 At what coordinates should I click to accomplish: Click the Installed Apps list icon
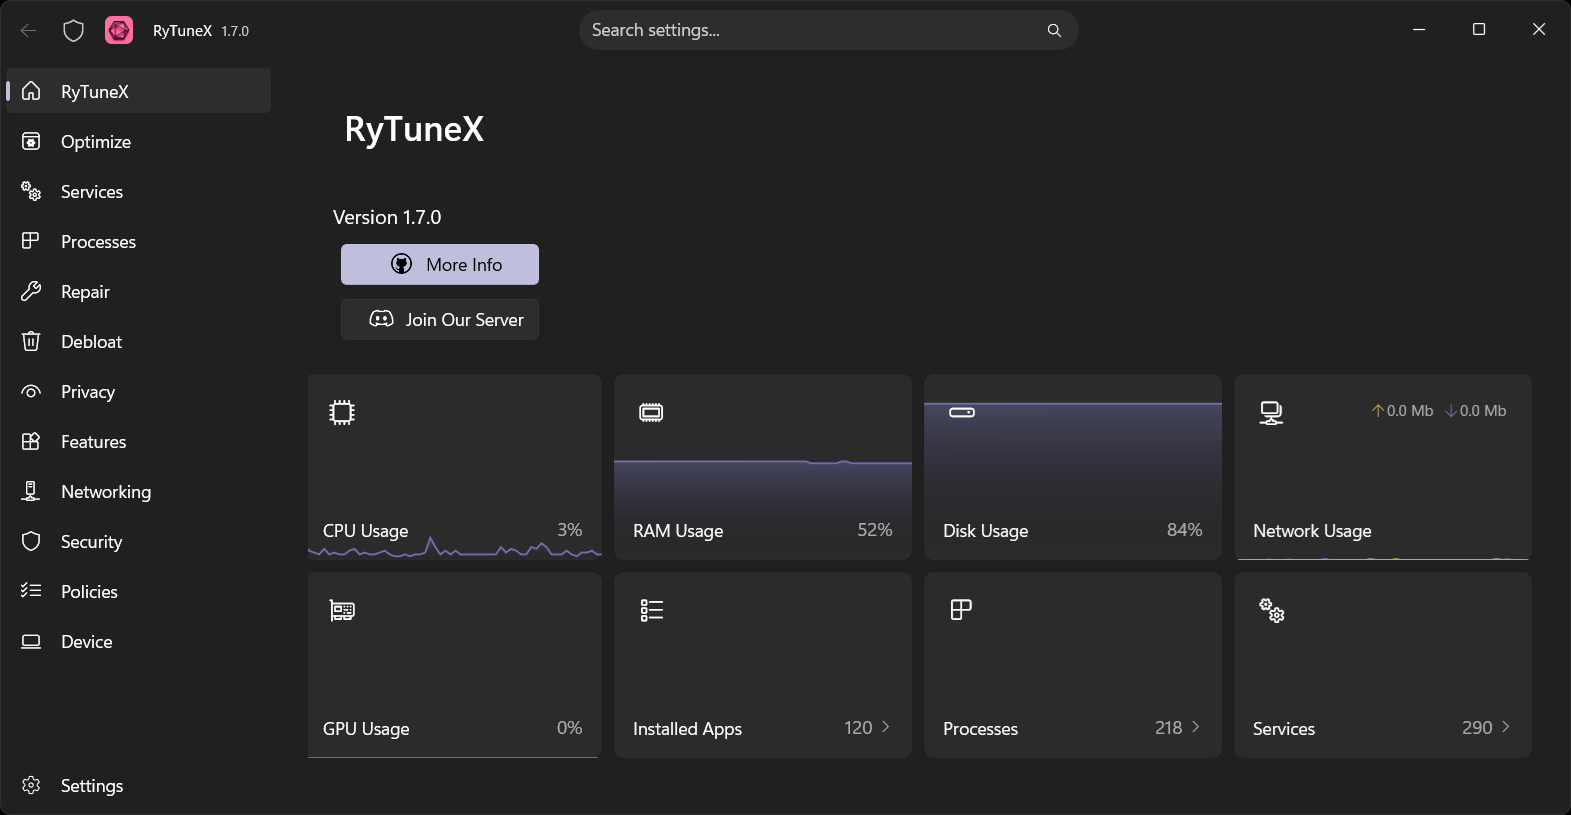pyautogui.click(x=652, y=610)
